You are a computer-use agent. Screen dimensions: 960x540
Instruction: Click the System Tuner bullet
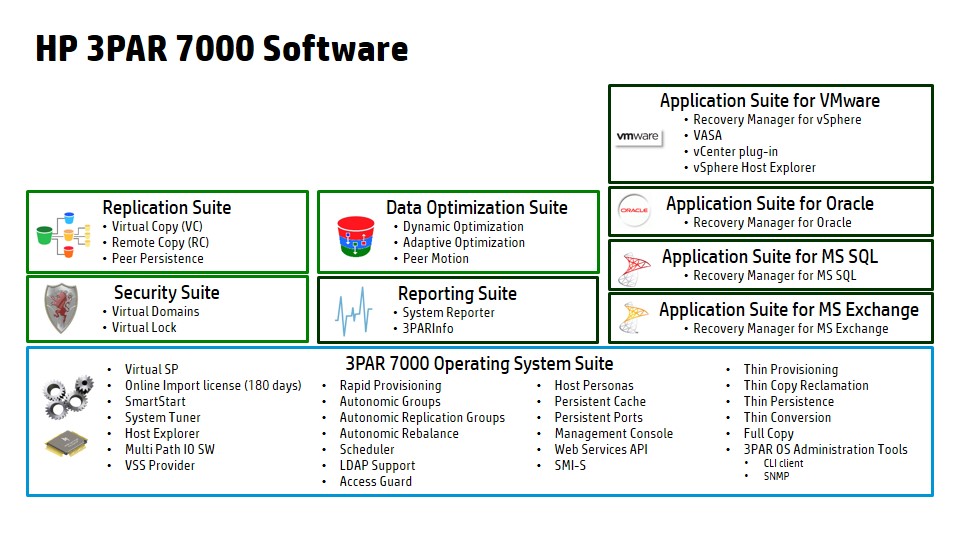[x=162, y=418]
